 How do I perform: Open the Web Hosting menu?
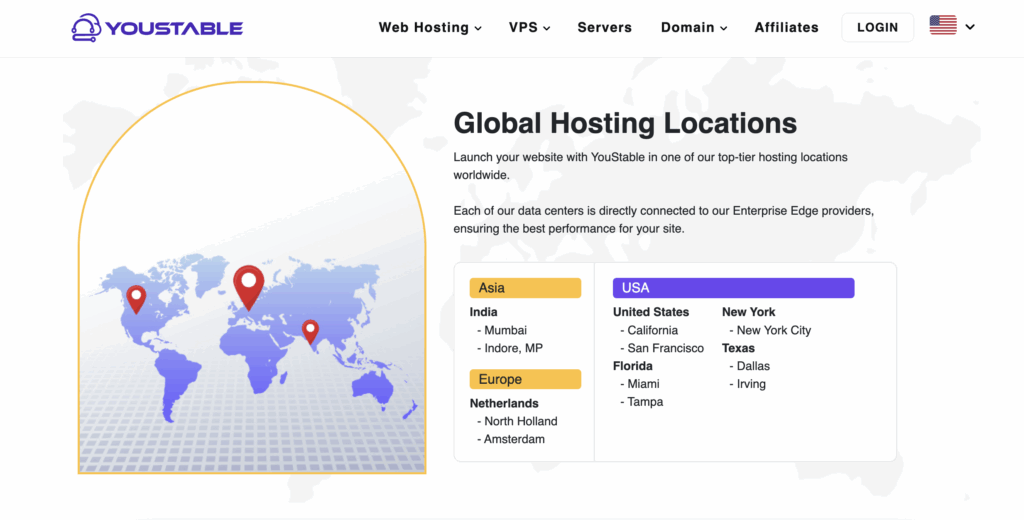(x=430, y=27)
